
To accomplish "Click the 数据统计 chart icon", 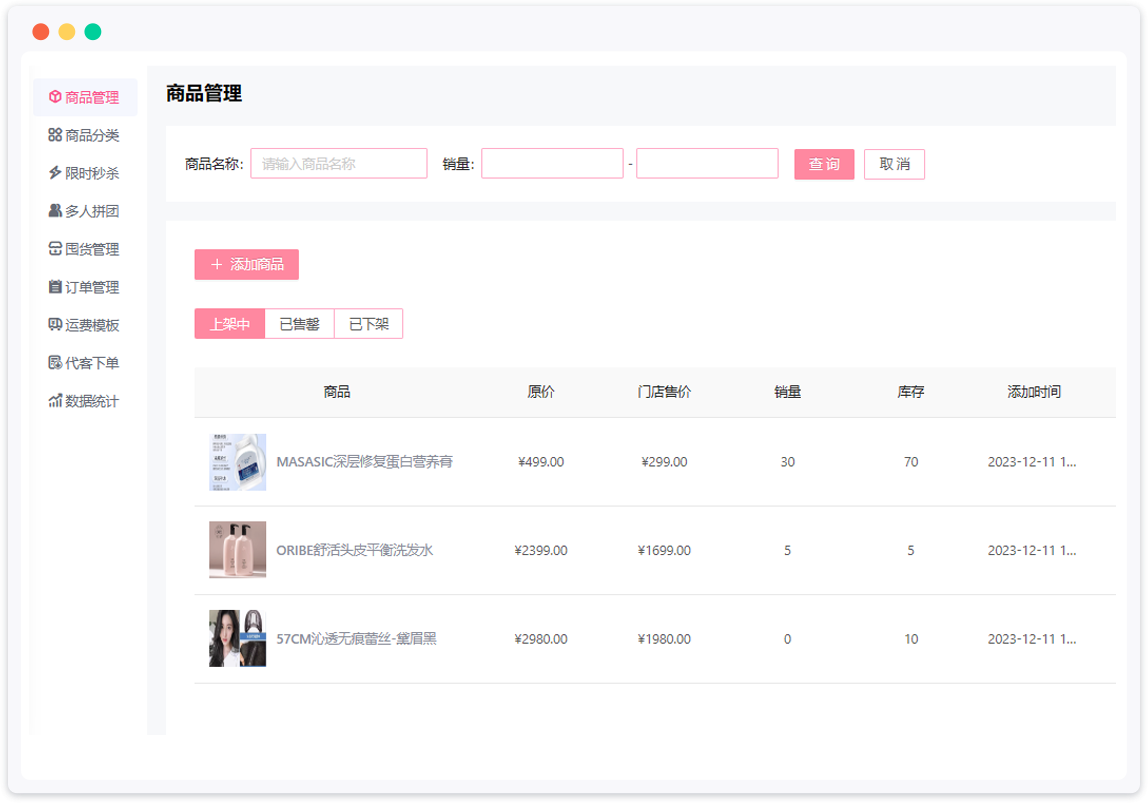I will [55, 401].
